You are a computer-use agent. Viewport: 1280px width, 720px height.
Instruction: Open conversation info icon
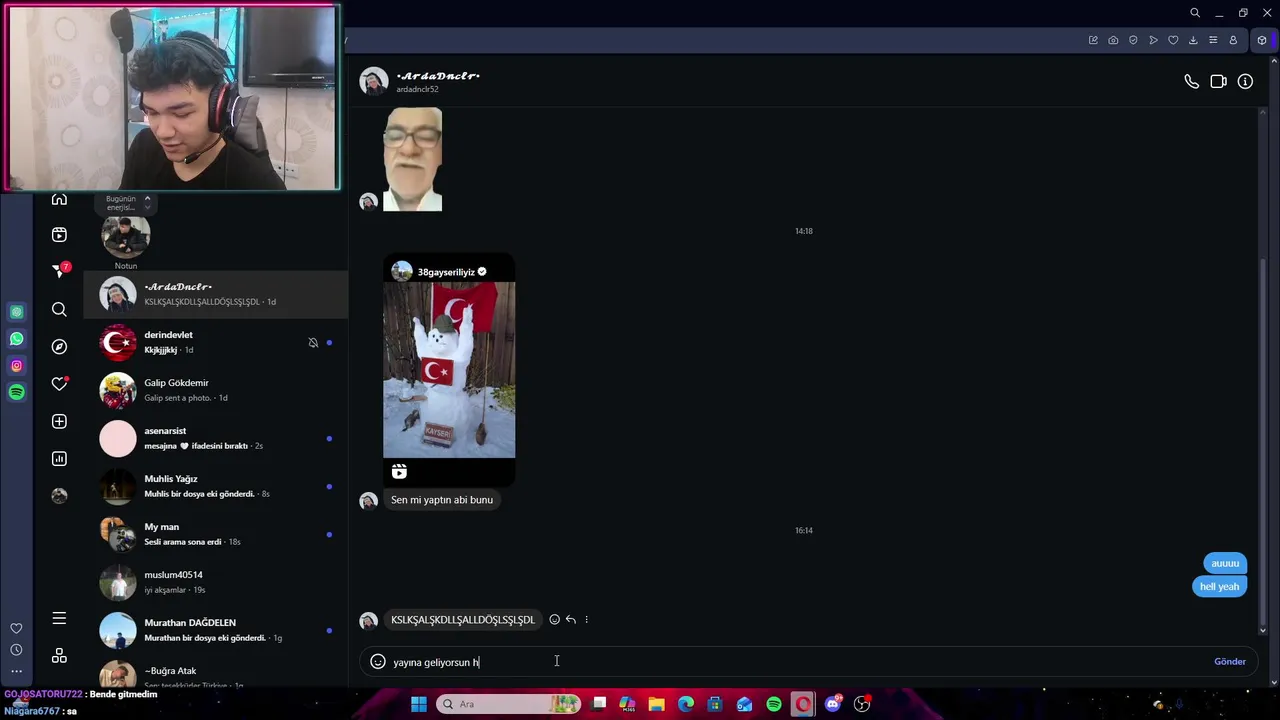(x=1245, y=82)
